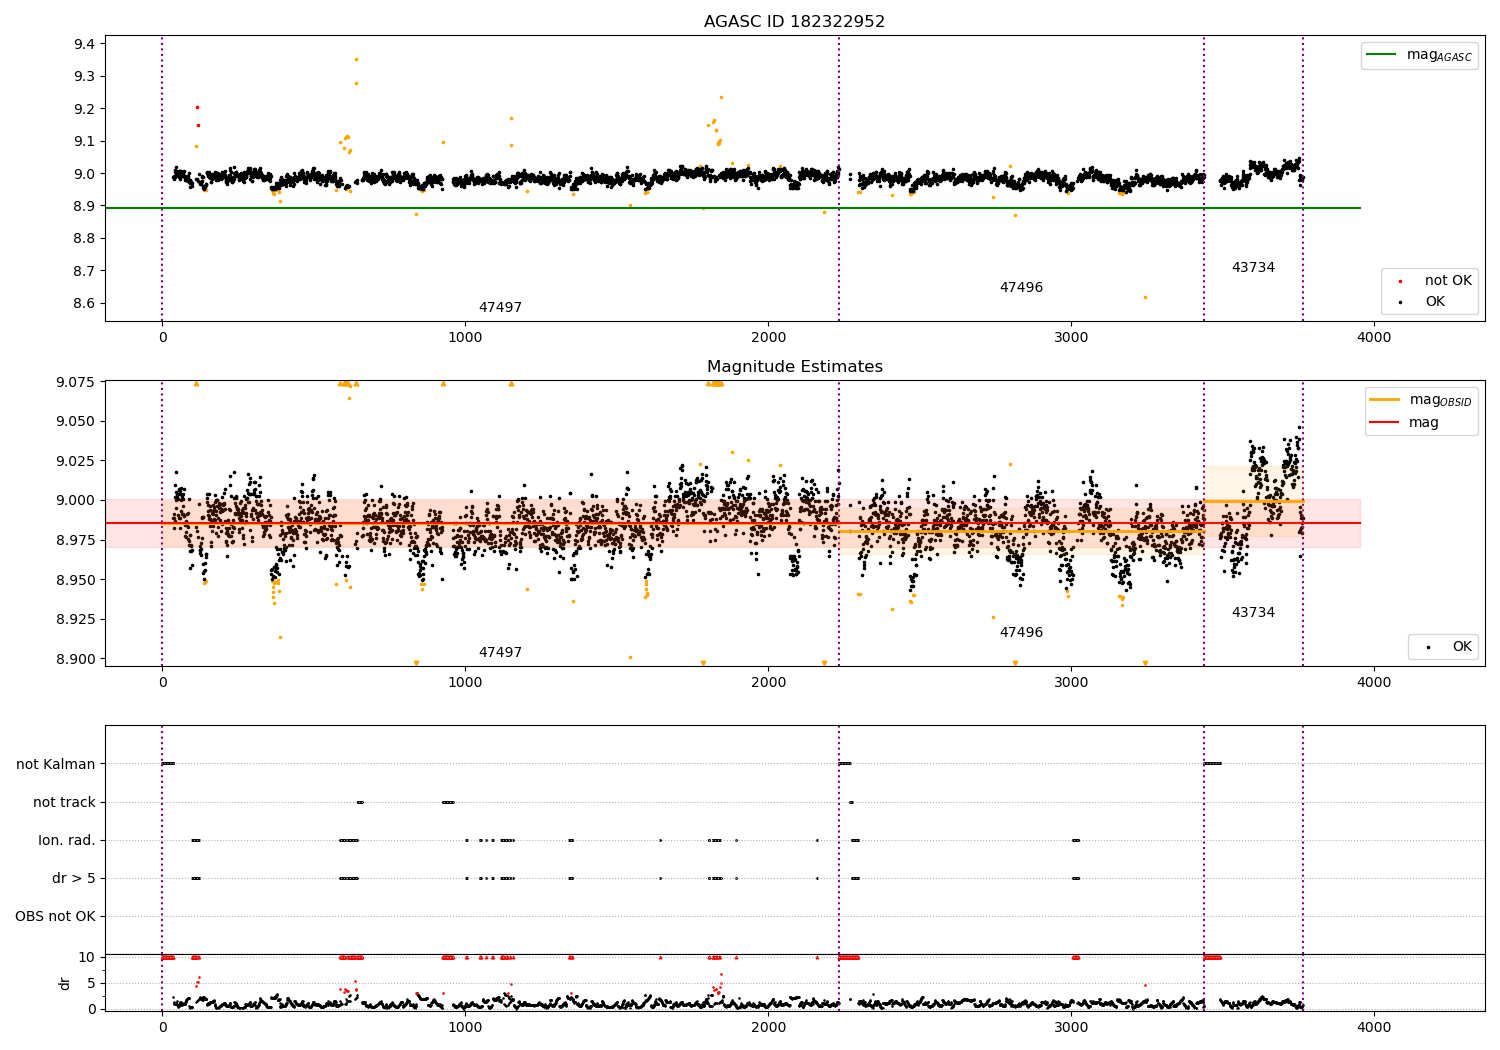Image resolution: width=1500 pixels, height=1050 pixels.
Task: Click the 4000 x-axis tick under the top plot
Action: click(x=1374, y=338)
